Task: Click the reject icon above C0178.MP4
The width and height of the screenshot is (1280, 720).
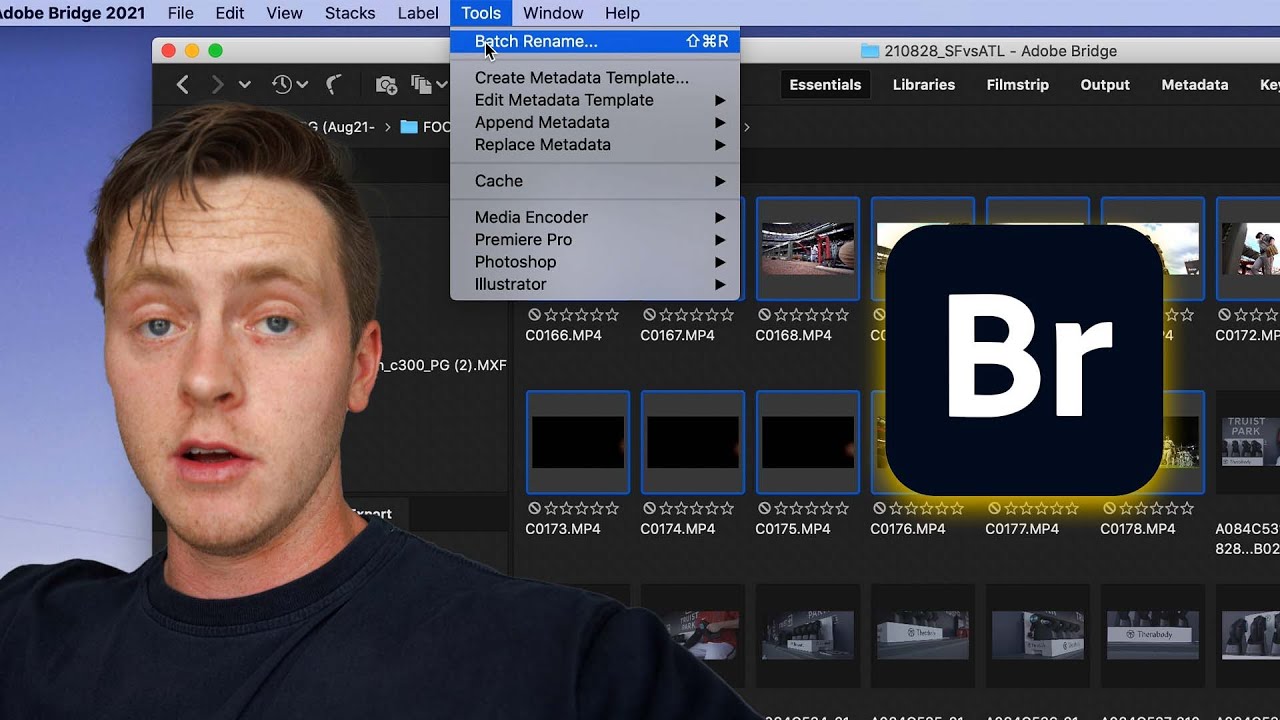Action: pos(1109,508)
